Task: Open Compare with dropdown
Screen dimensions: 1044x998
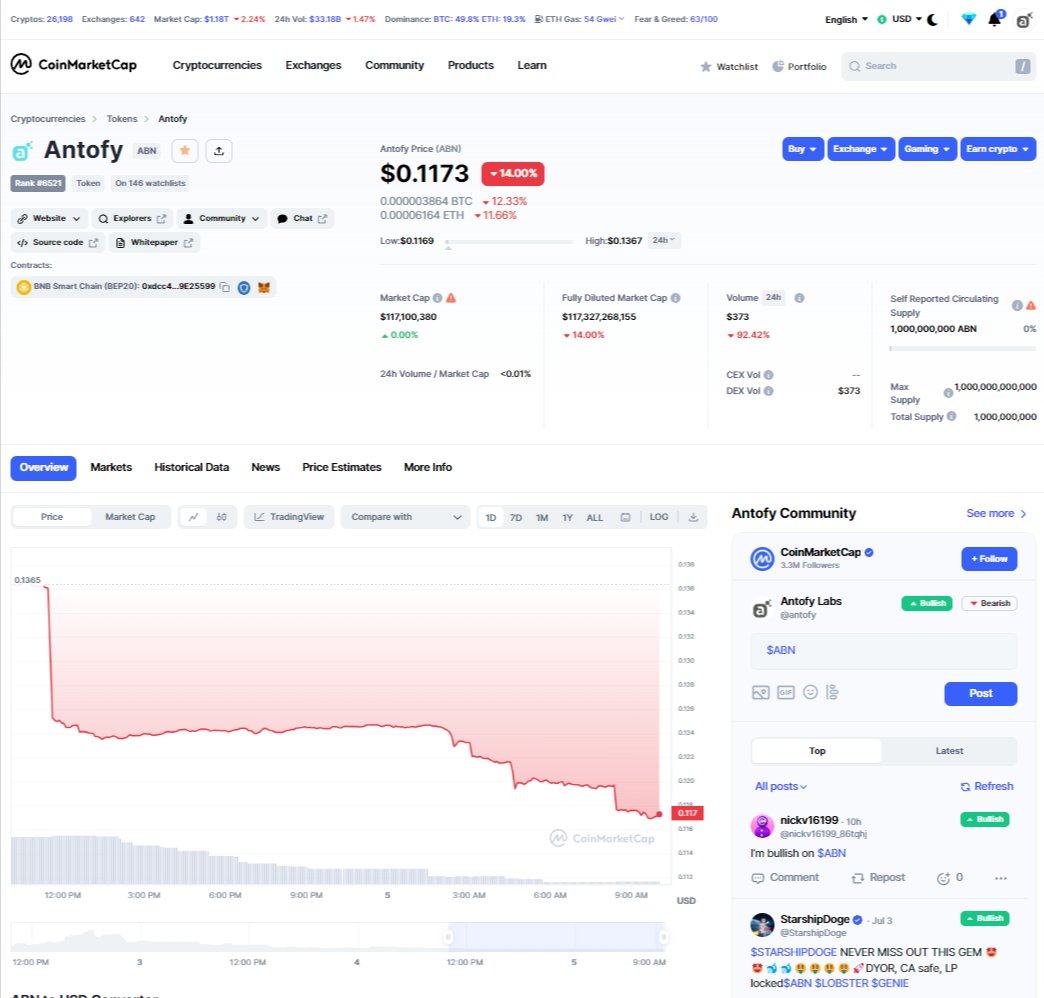Action: [x=405, y=517]
